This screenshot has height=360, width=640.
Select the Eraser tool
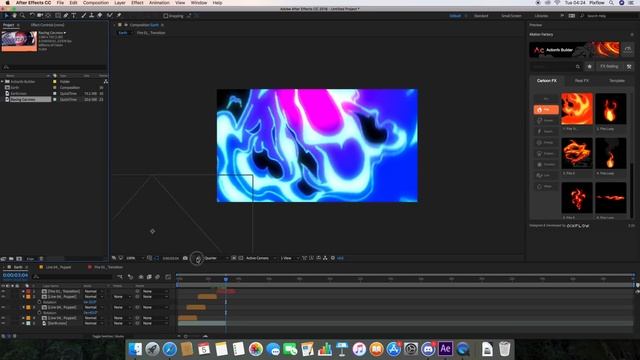tap(100, 16)
